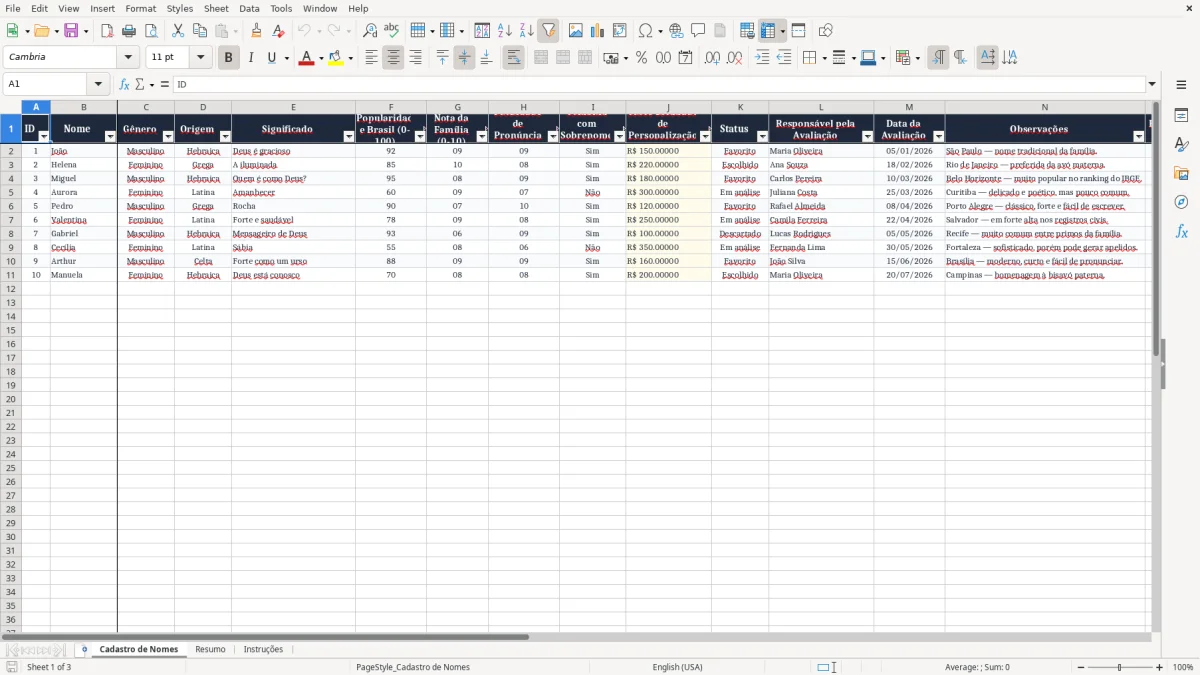
Task: Open the Styles menu
Action: (x=180, y=8)
